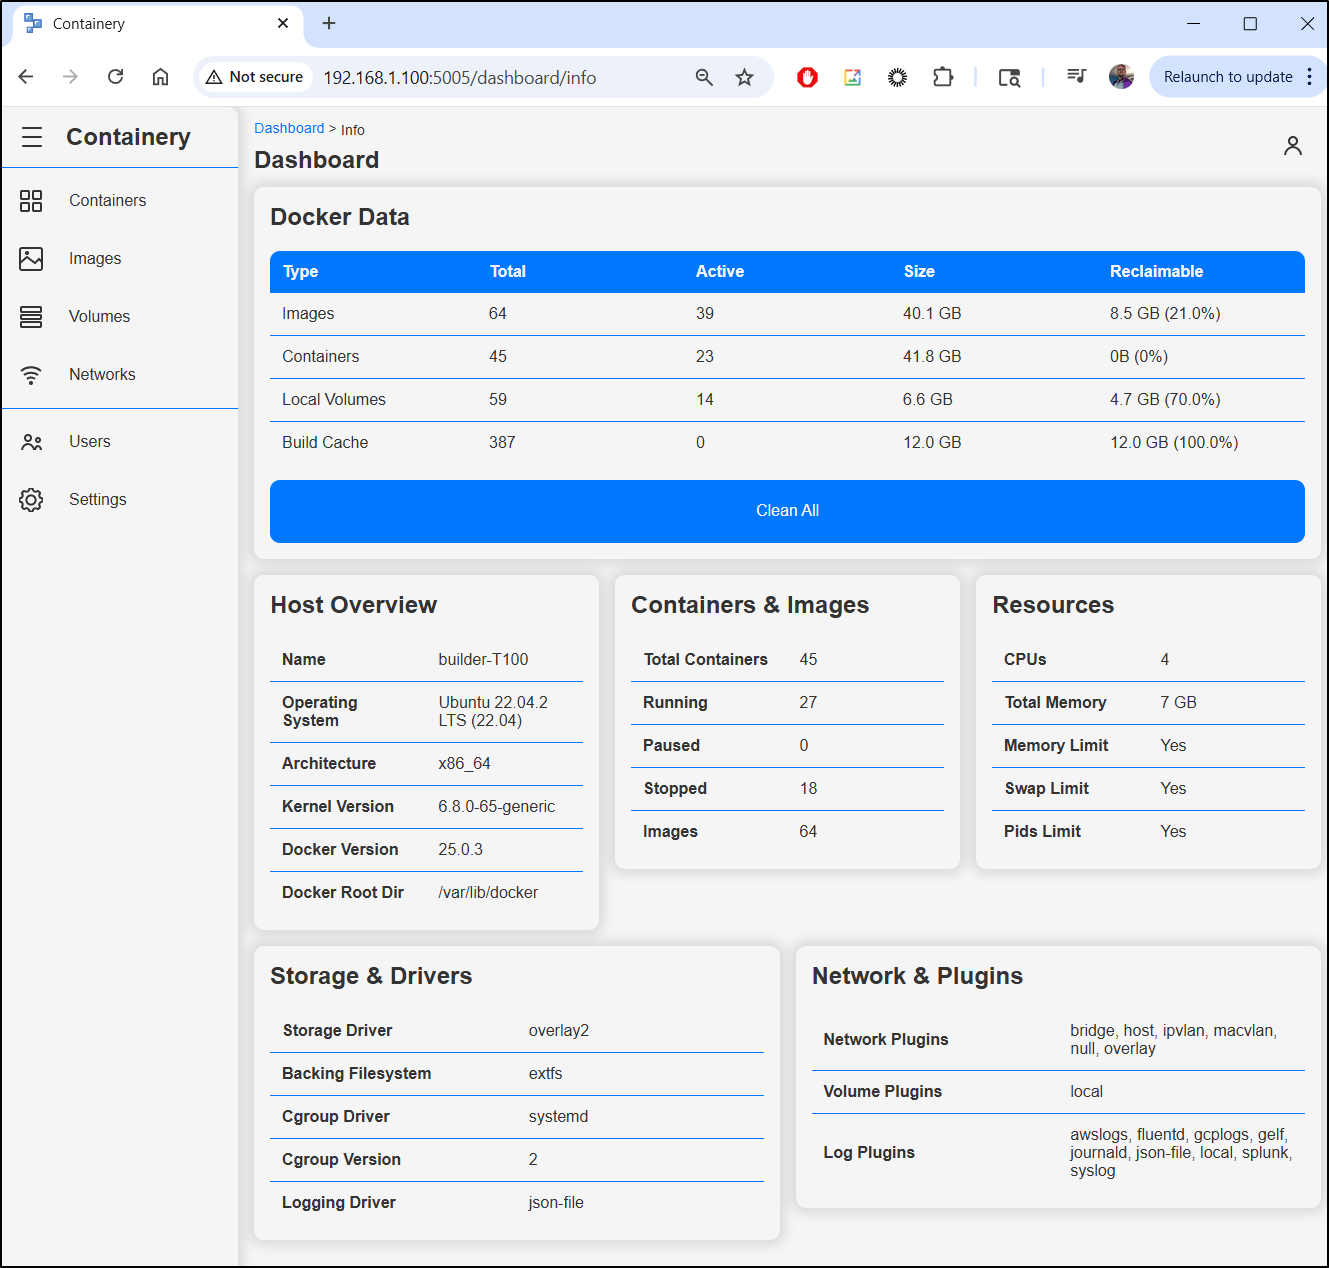The height and width of the screenshot is (1268, 1329).
Task: Click the builder-T100 host name value
Action: 483,660
